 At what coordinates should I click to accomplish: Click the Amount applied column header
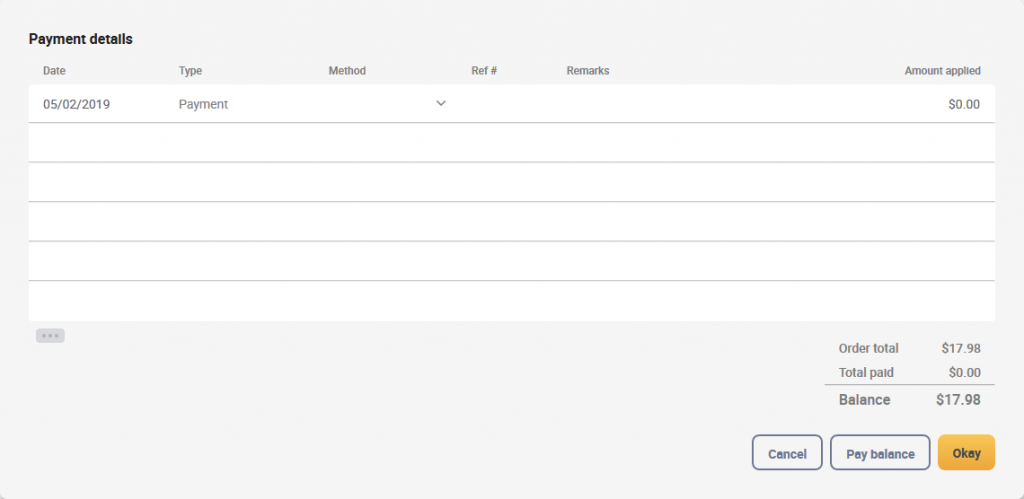click(942, 71)
